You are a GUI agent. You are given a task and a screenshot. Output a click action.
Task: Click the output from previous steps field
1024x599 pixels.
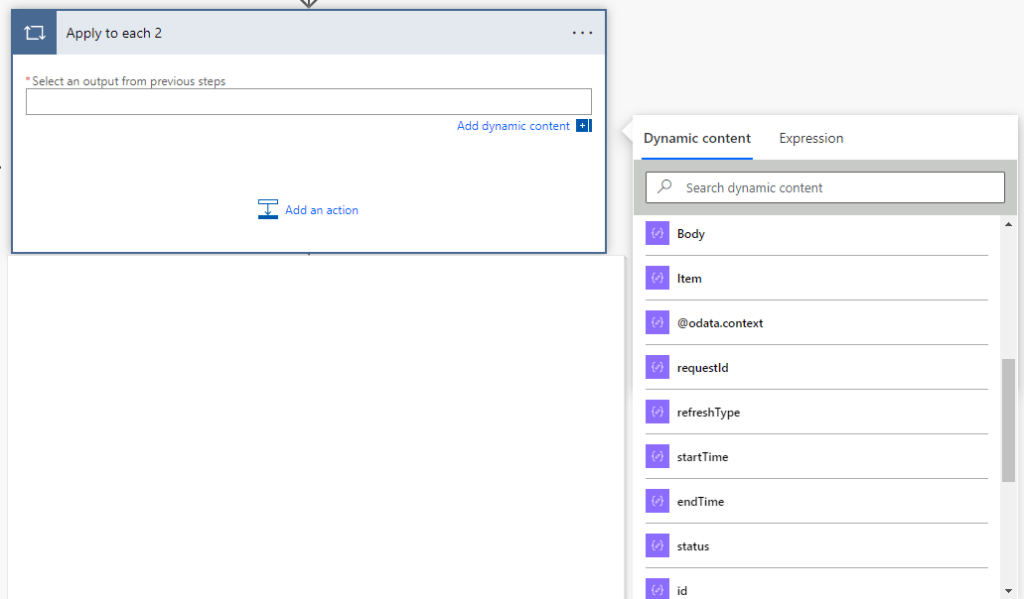(x=308, y=102)
